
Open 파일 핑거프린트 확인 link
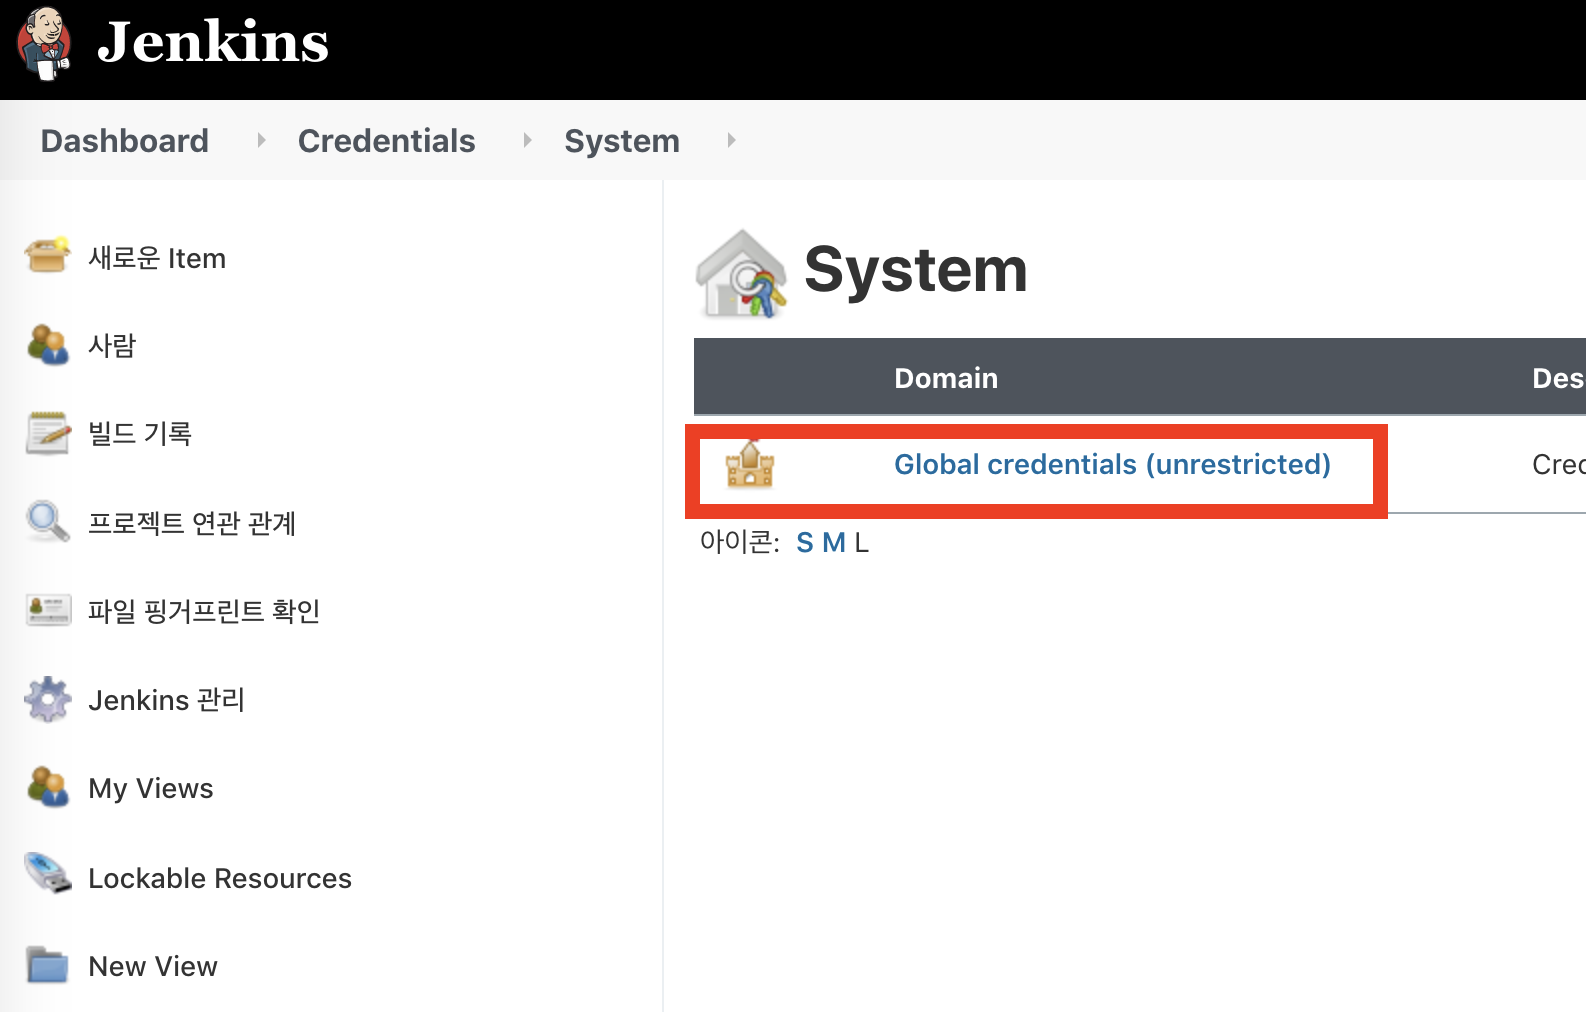coord(204,611)
